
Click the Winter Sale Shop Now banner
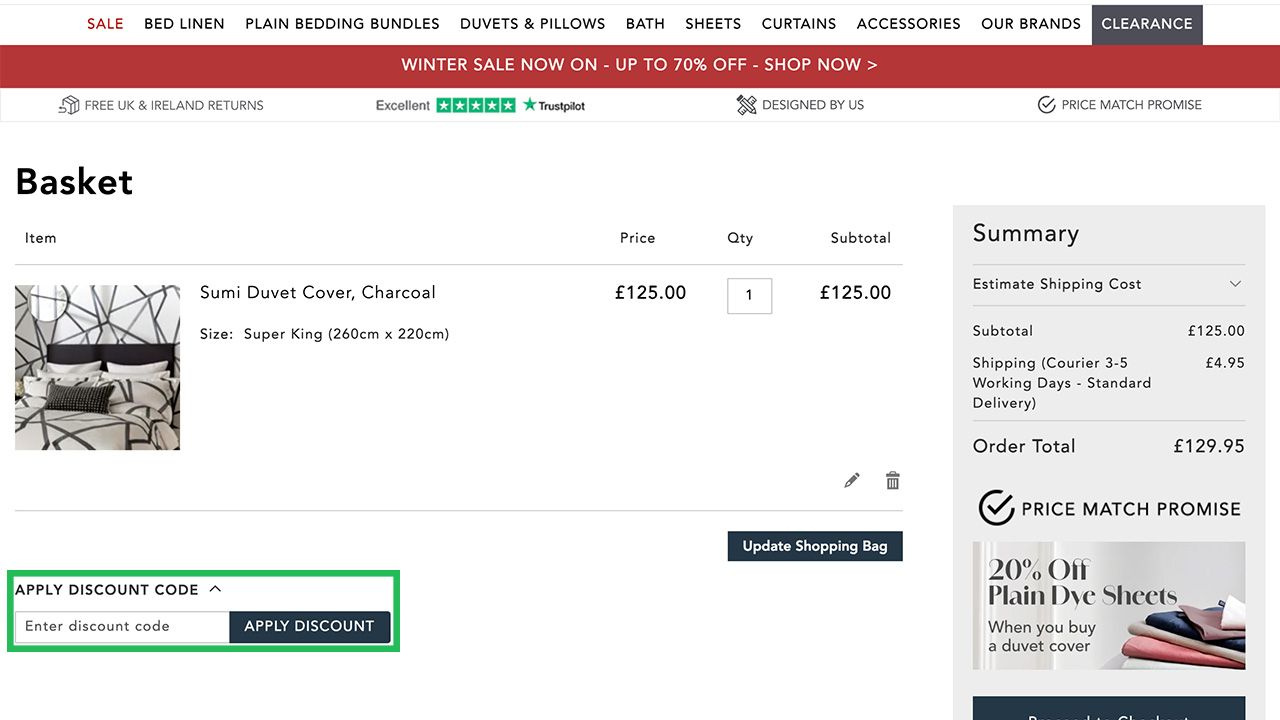pos(639,65)
